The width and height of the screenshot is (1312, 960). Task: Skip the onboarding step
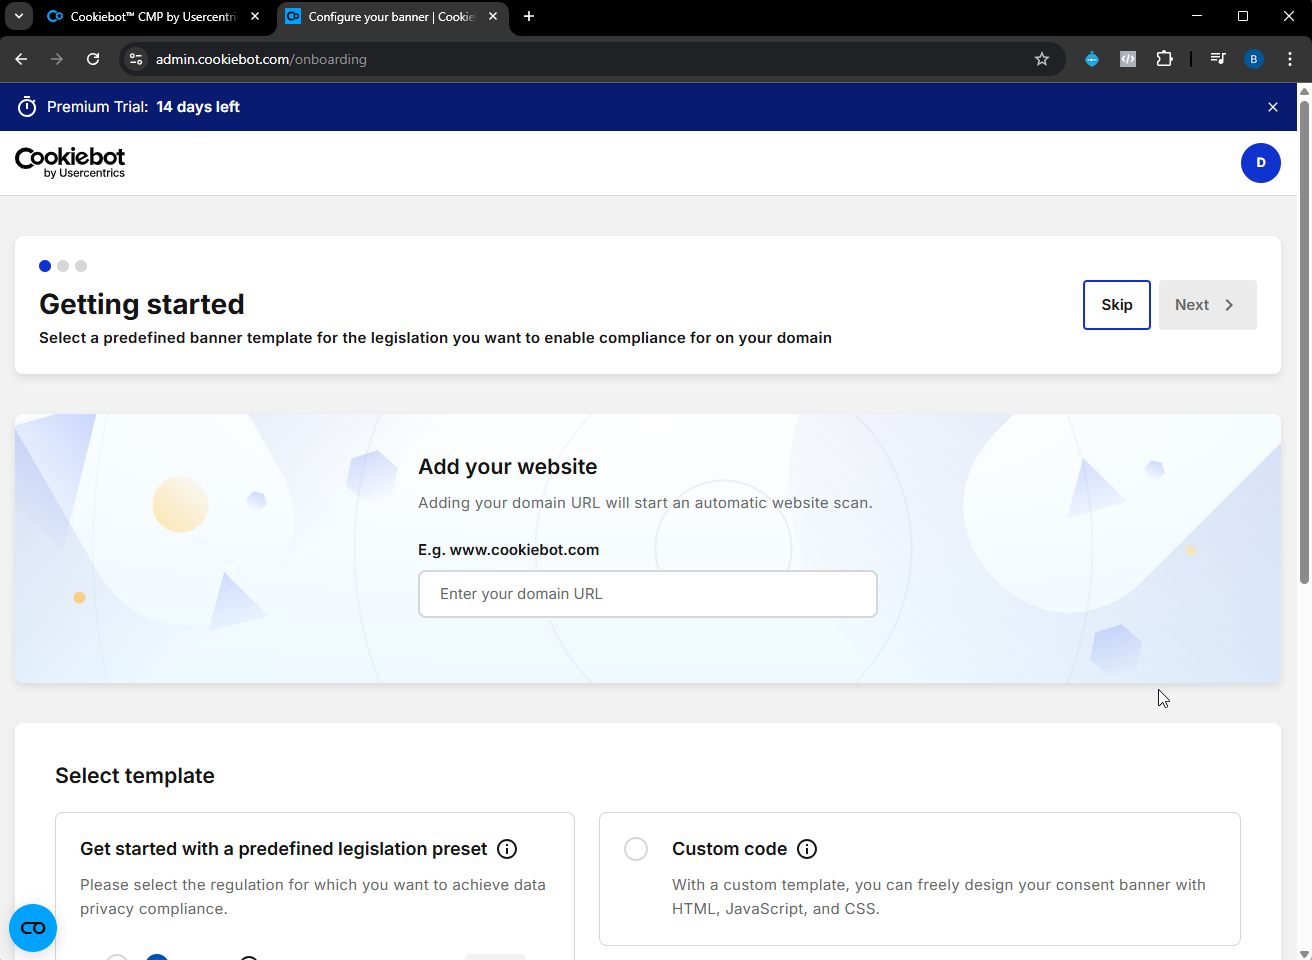(x=1116, y=305)
